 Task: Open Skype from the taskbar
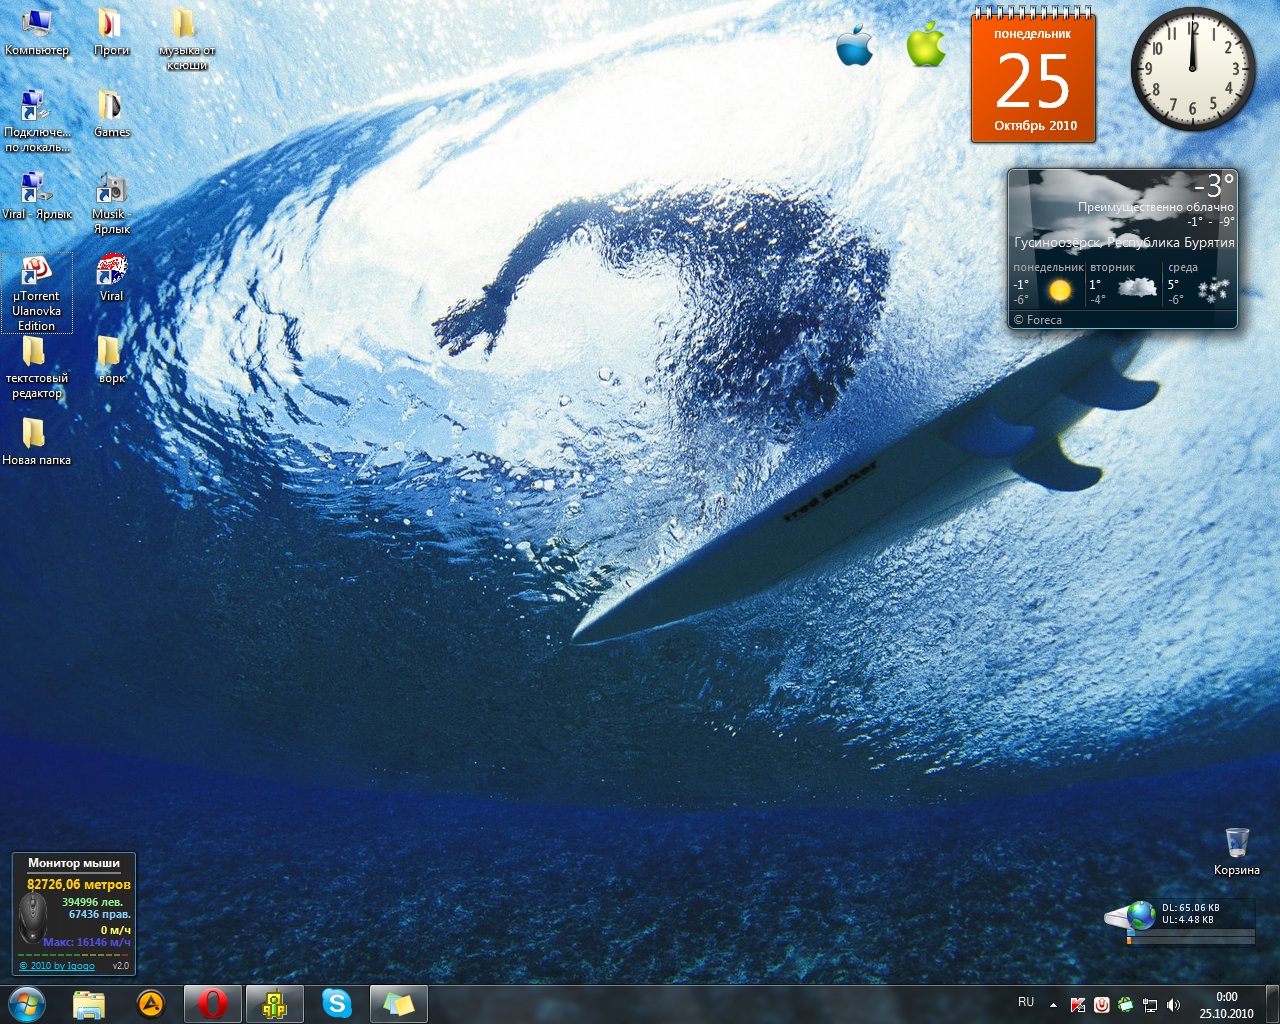[x=337, y=1003]
